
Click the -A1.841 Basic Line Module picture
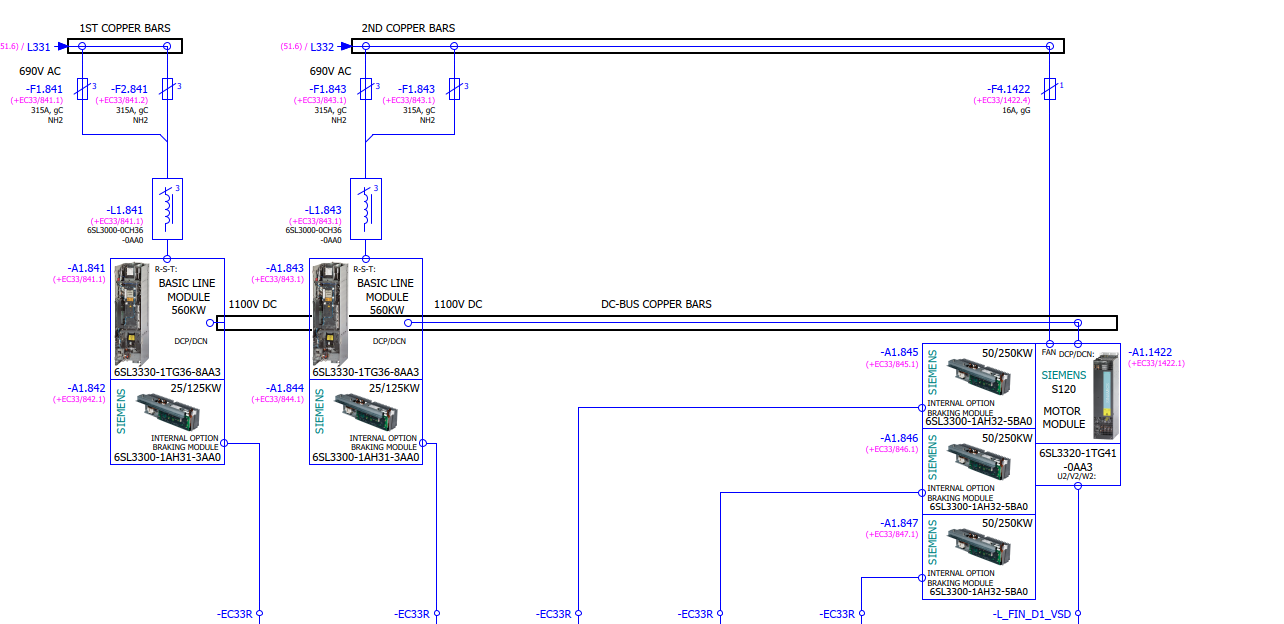pyautogui.click(x=131, y=313)
